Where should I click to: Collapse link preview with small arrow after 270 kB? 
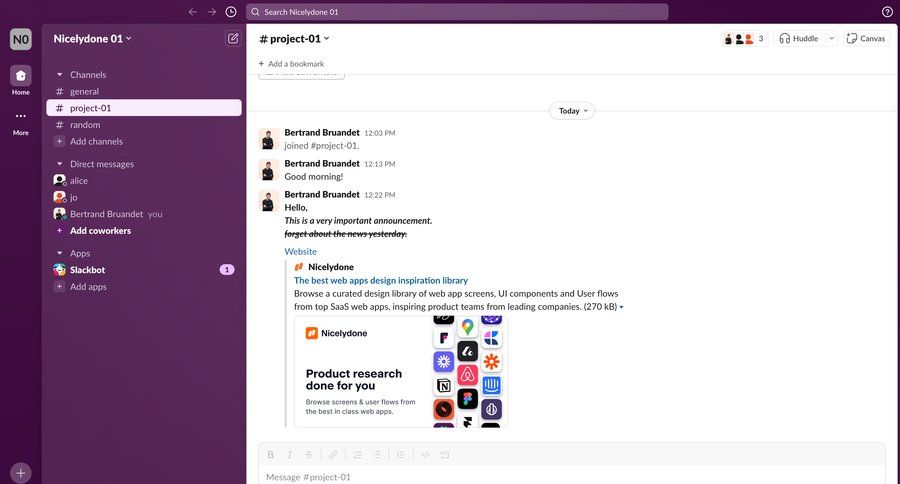[622, 307]
